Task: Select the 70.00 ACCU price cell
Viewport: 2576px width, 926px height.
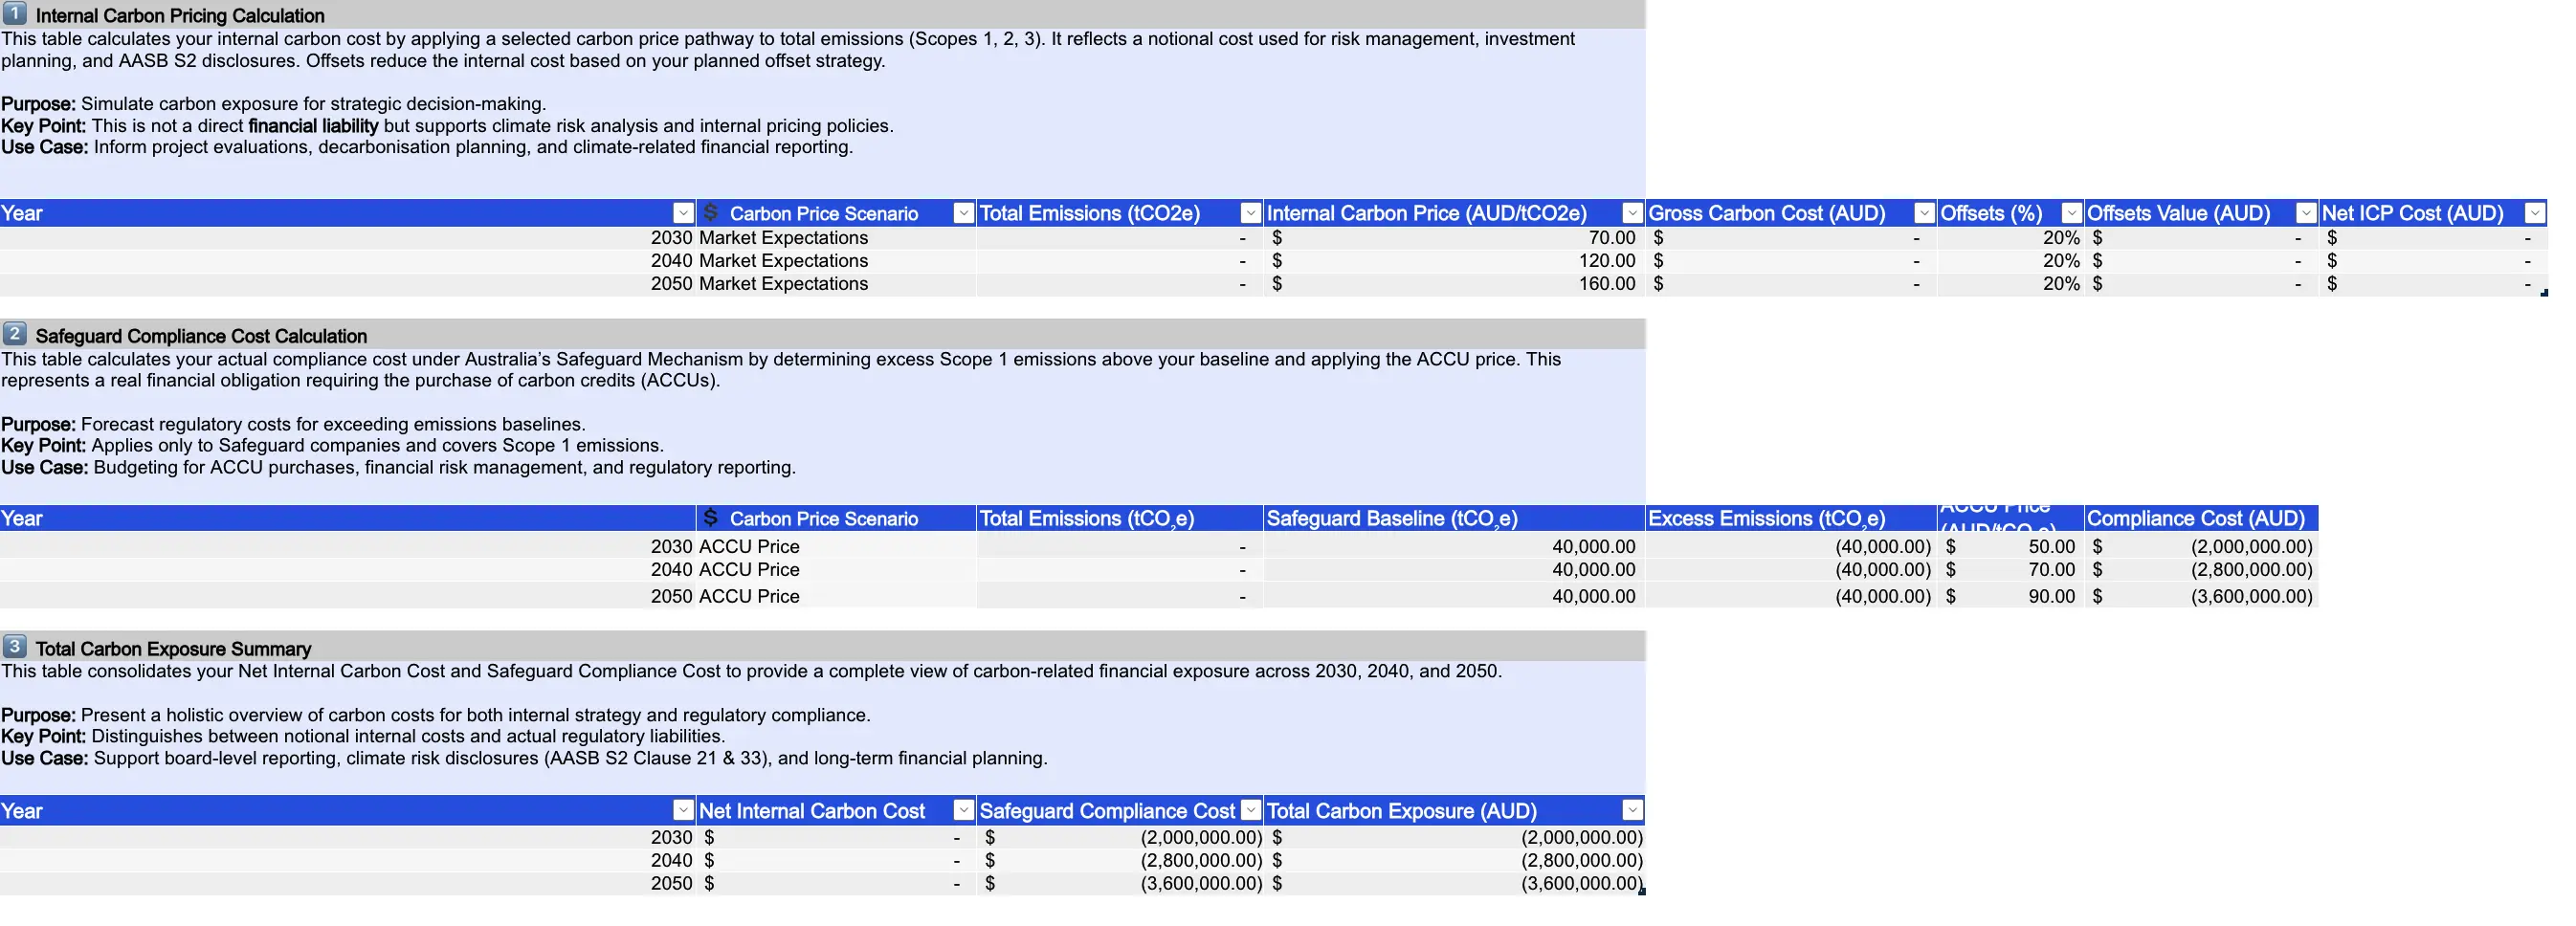Action: coord(2011,570)
